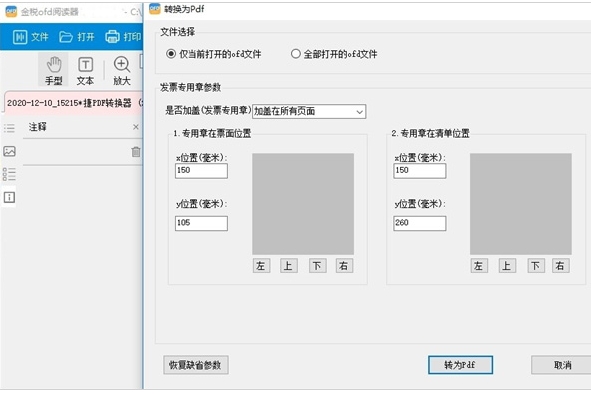Click 下 button under 票面位置 preview

(317, 266)
